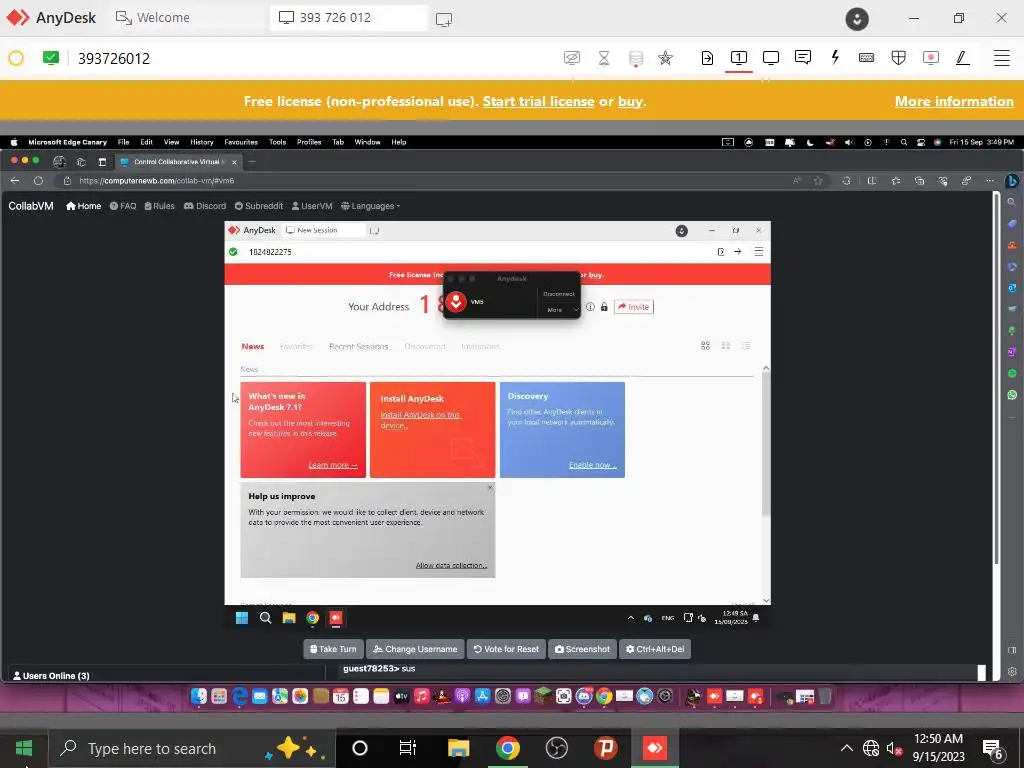This screenshot has width=1024, height=768.
Task: Open the file transfer icon in AnyDesk toolbar
Action: [x=707, y=58]
